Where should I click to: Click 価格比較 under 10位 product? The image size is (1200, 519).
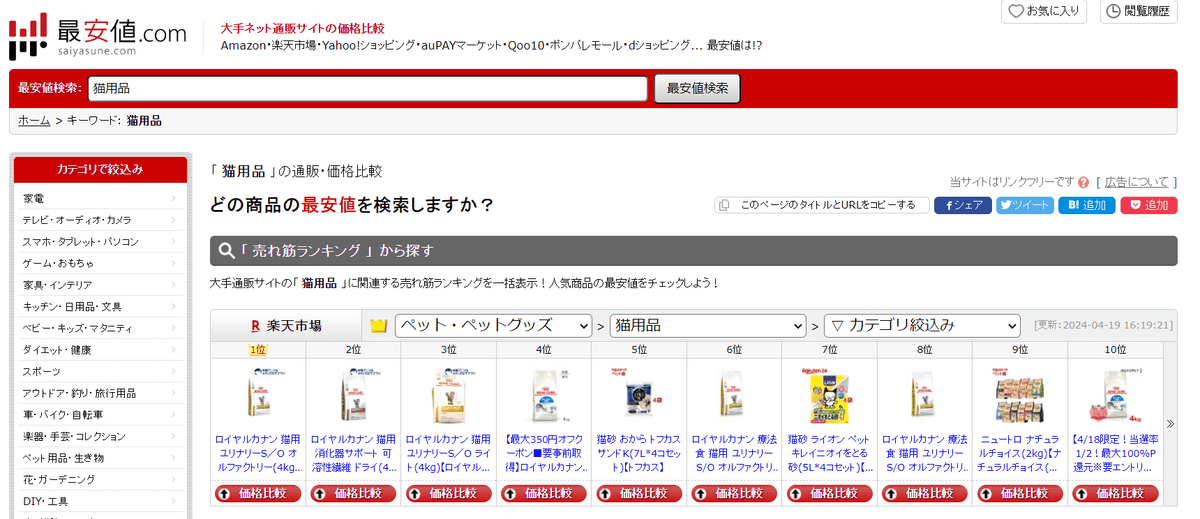(1115, 493)
